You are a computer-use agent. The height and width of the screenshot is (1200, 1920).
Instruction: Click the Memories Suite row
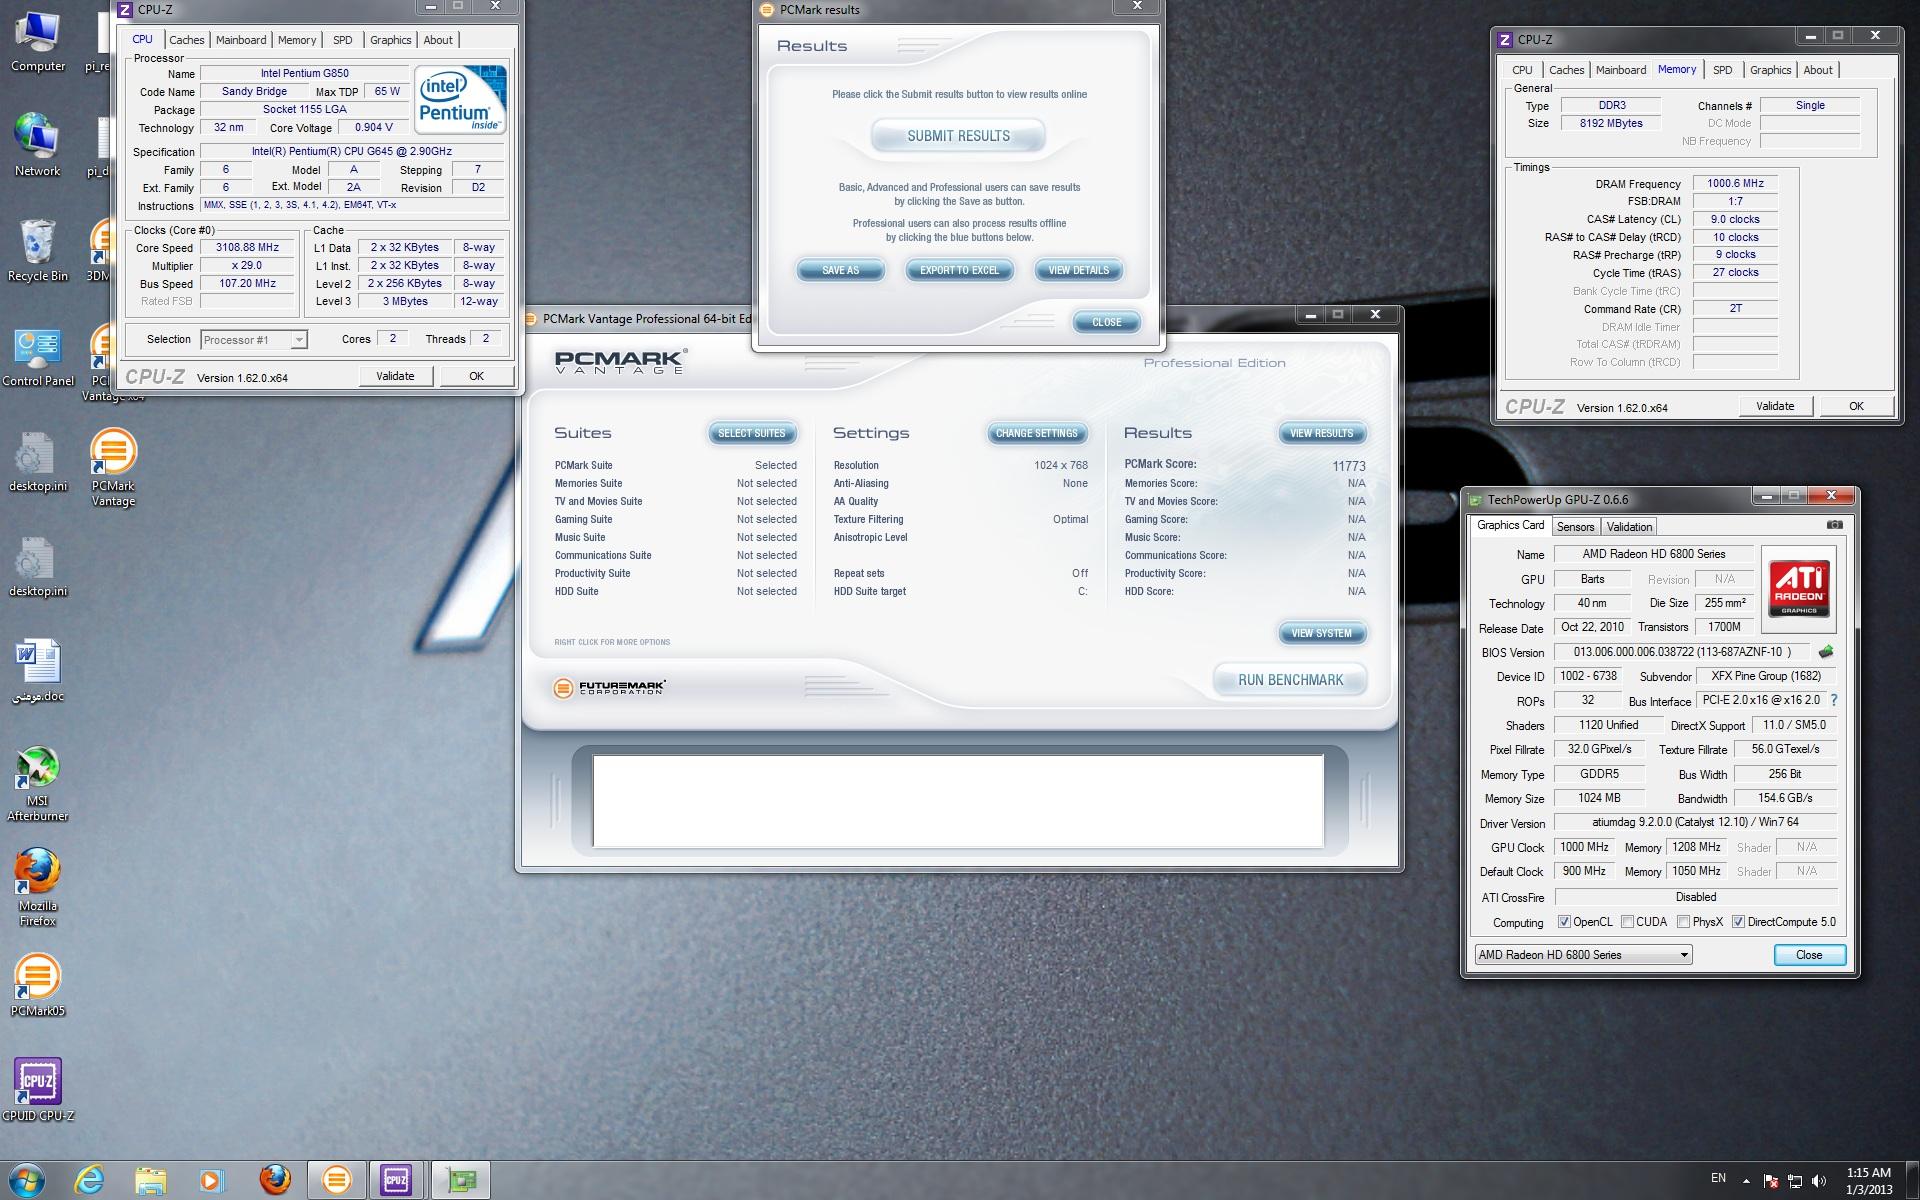pyautogui.click(x=676, y=483)
